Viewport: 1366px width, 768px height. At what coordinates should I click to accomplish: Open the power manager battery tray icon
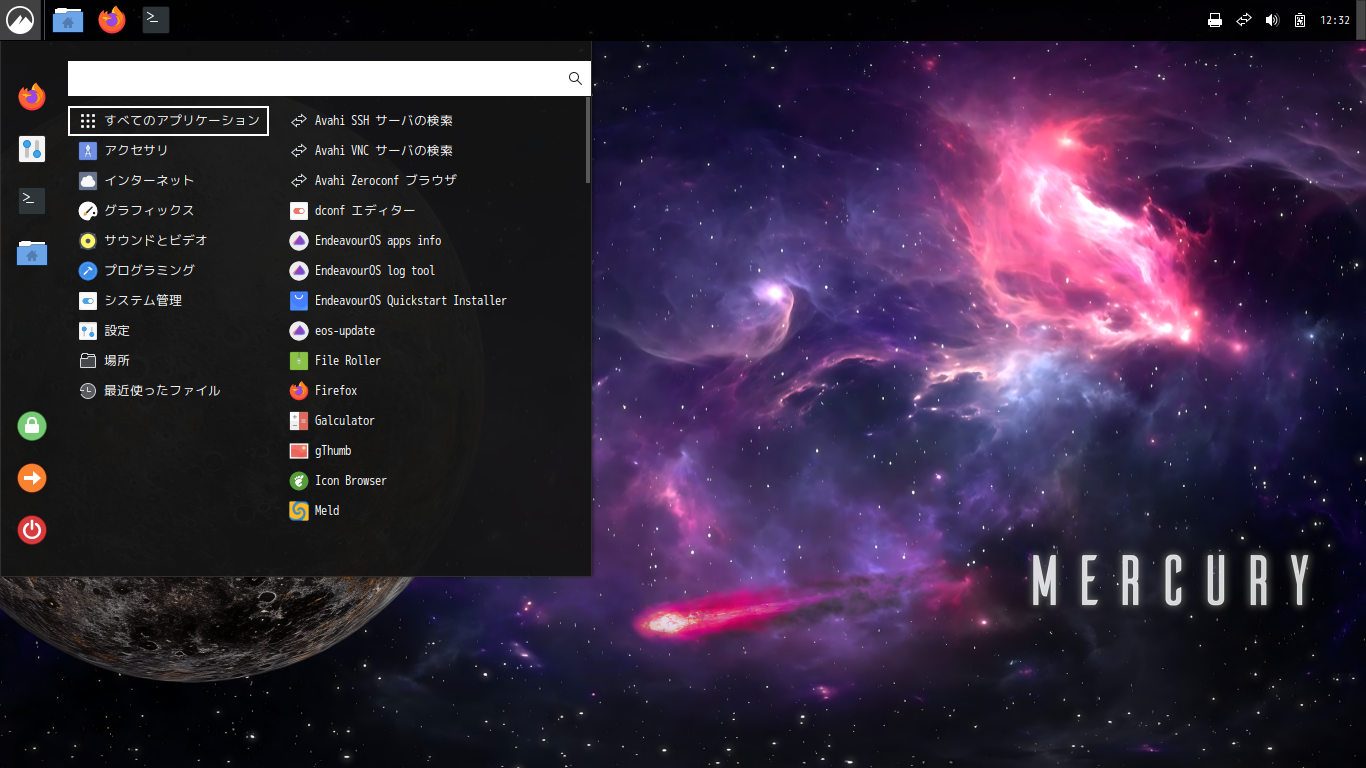[1300, 20]
